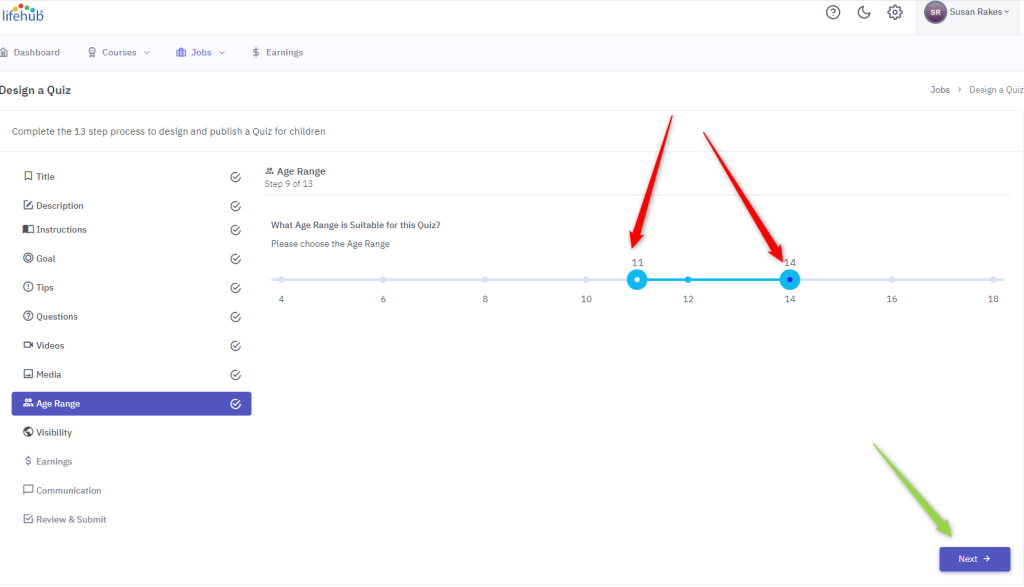Set slider to the 6 tick mark
Screen dimensions: 1024x587
coord(383,279)
